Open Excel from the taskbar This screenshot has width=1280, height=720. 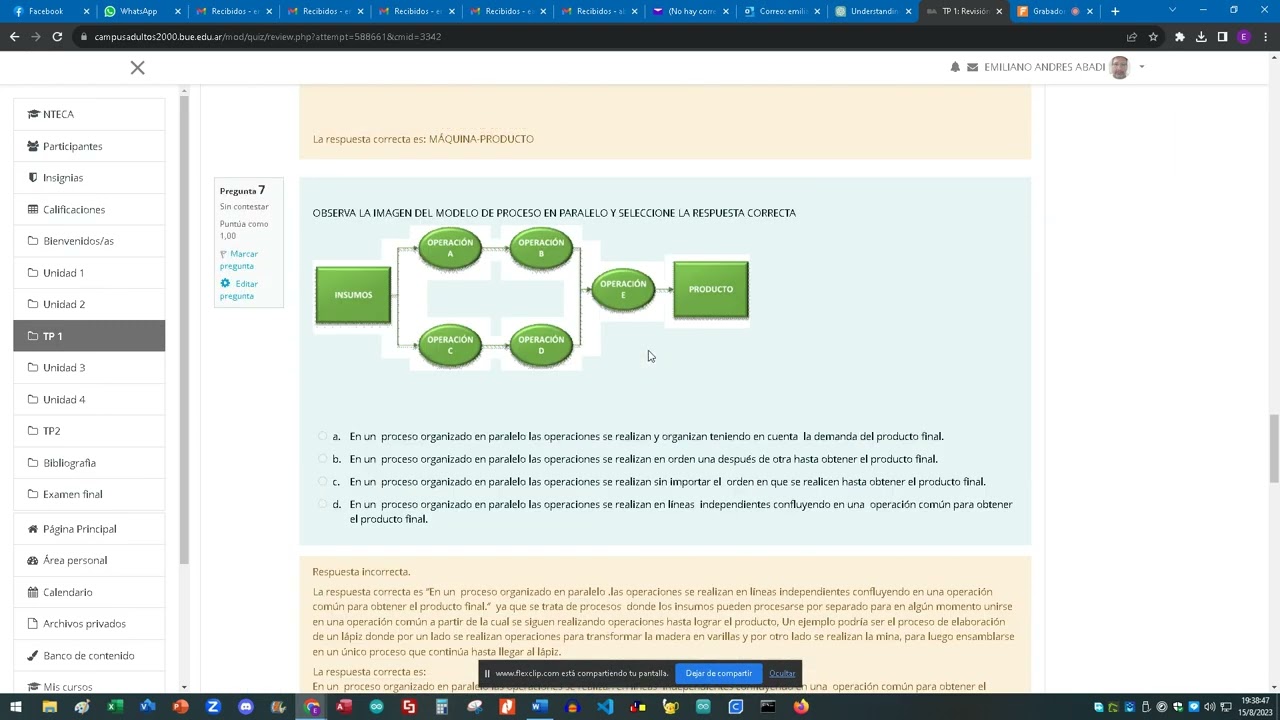coord(115,707)
